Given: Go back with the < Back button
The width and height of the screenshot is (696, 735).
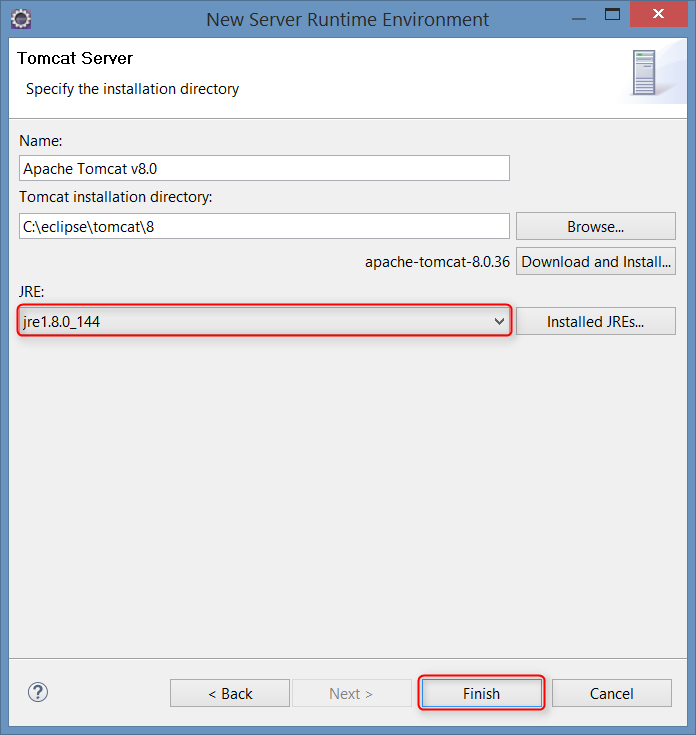Looking at the screenshot, I should pos(230,693).
